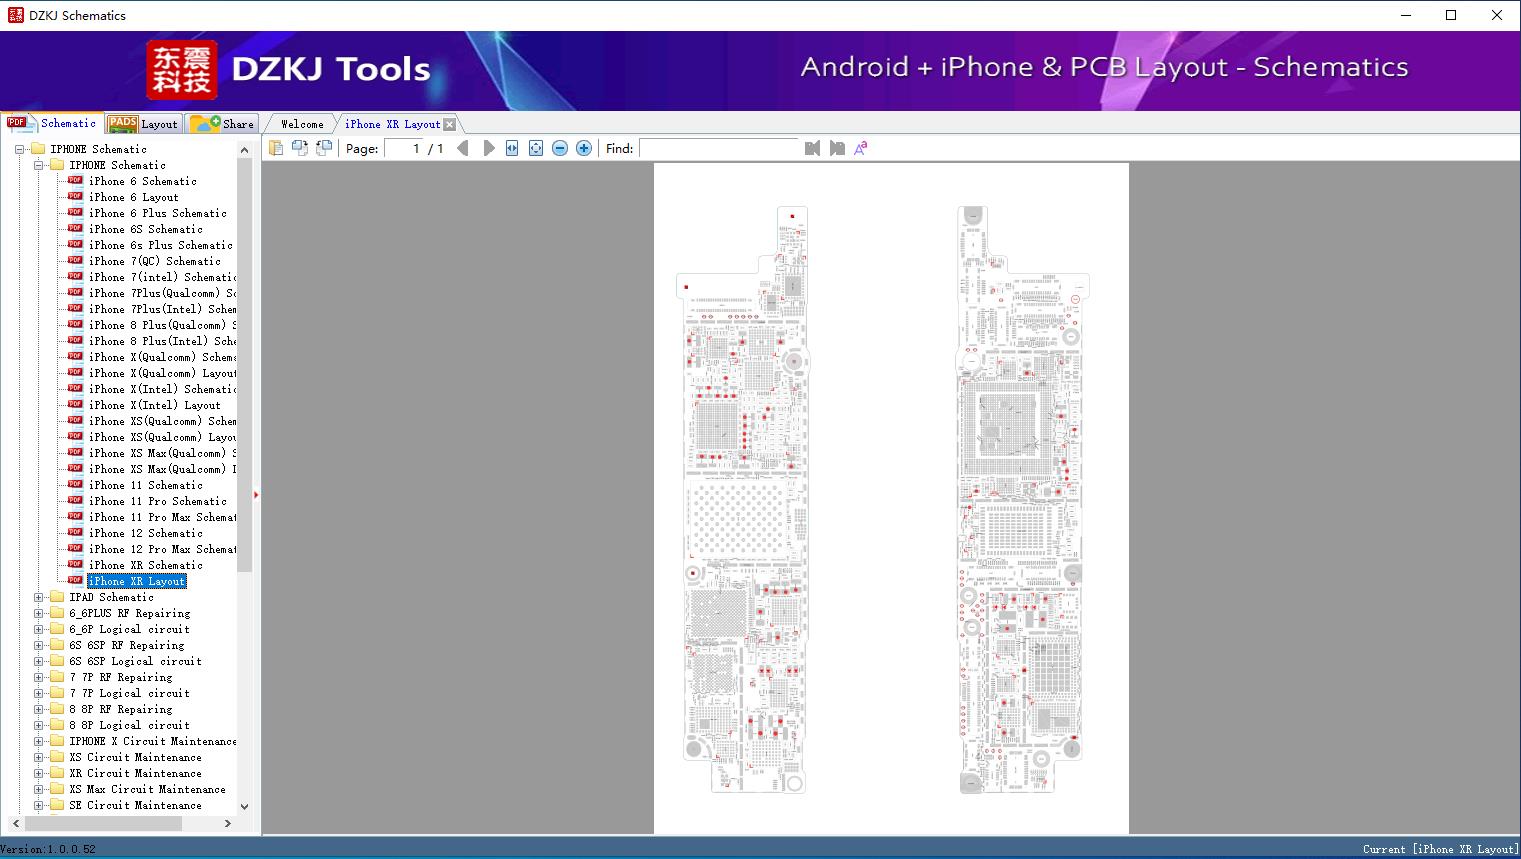Open the Welcome document tab

(x=302, y=124)
